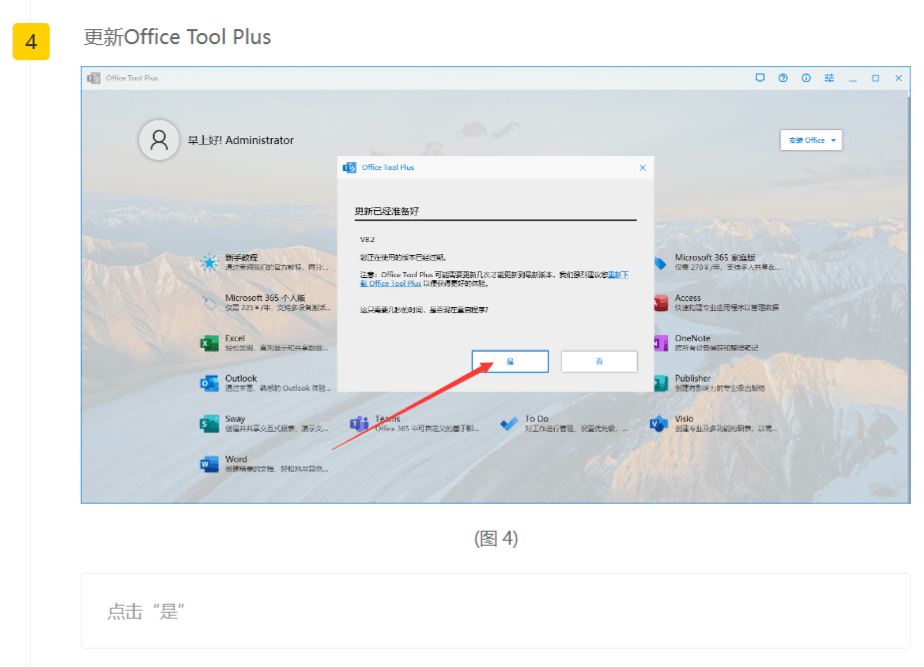Click the Office Tool Plus logo in main title bar
The height and width of the screenshot is (667, 924).
[94, 78]
